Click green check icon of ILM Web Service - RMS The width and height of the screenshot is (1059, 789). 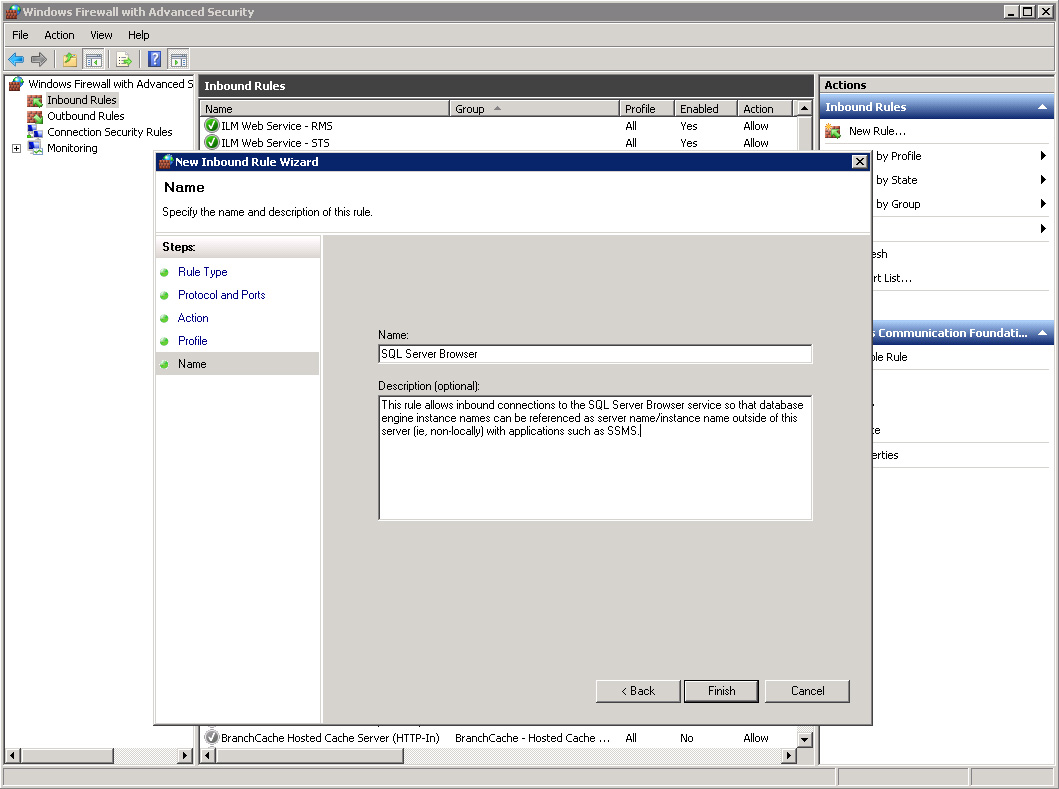[x=212, y=126]
